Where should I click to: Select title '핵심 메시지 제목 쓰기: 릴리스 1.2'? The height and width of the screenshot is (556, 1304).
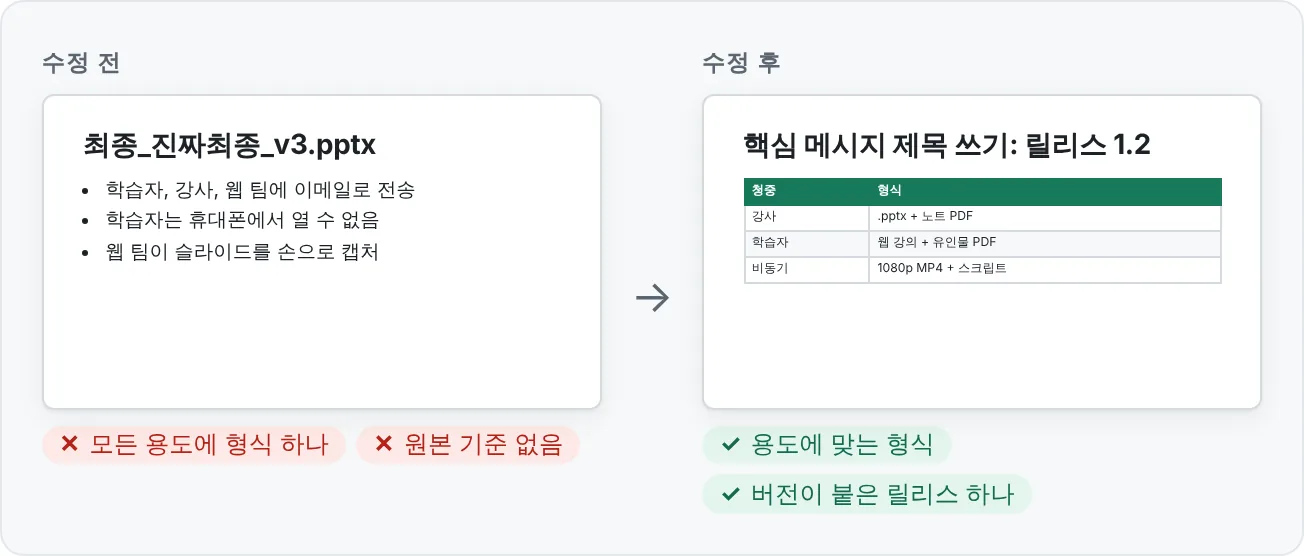[947, 145]
